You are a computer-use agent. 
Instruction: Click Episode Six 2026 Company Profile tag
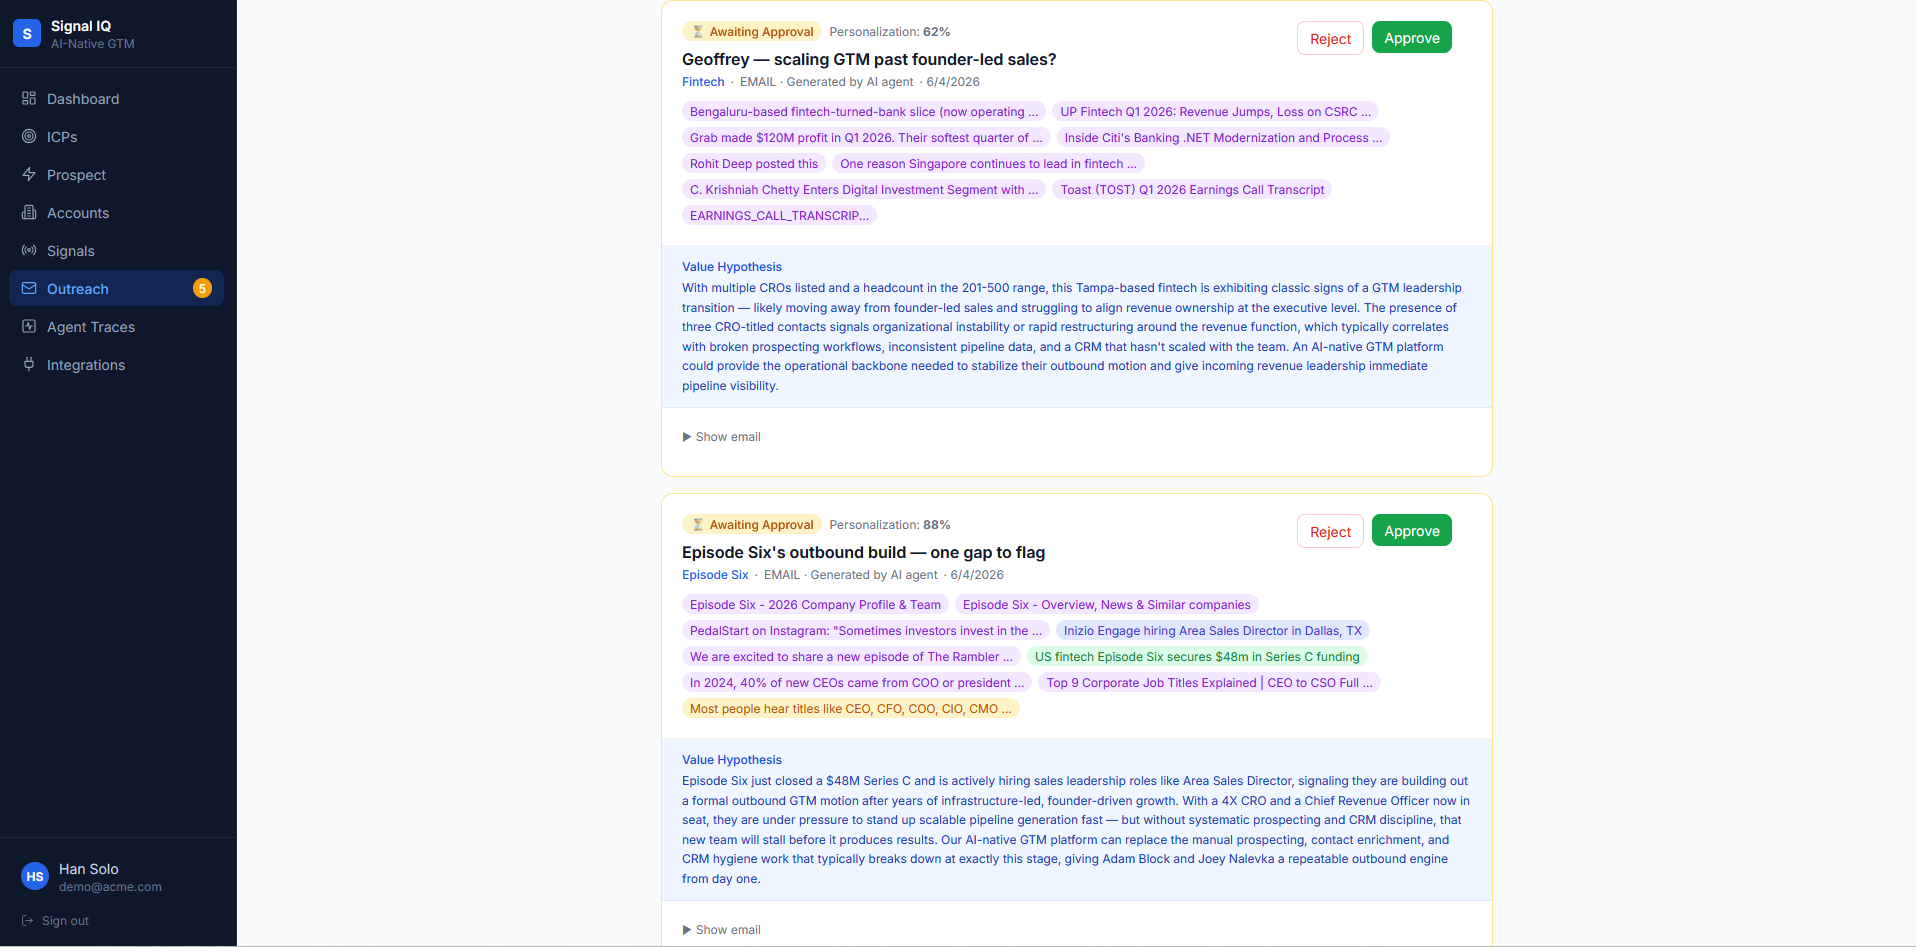pos(815,604)
